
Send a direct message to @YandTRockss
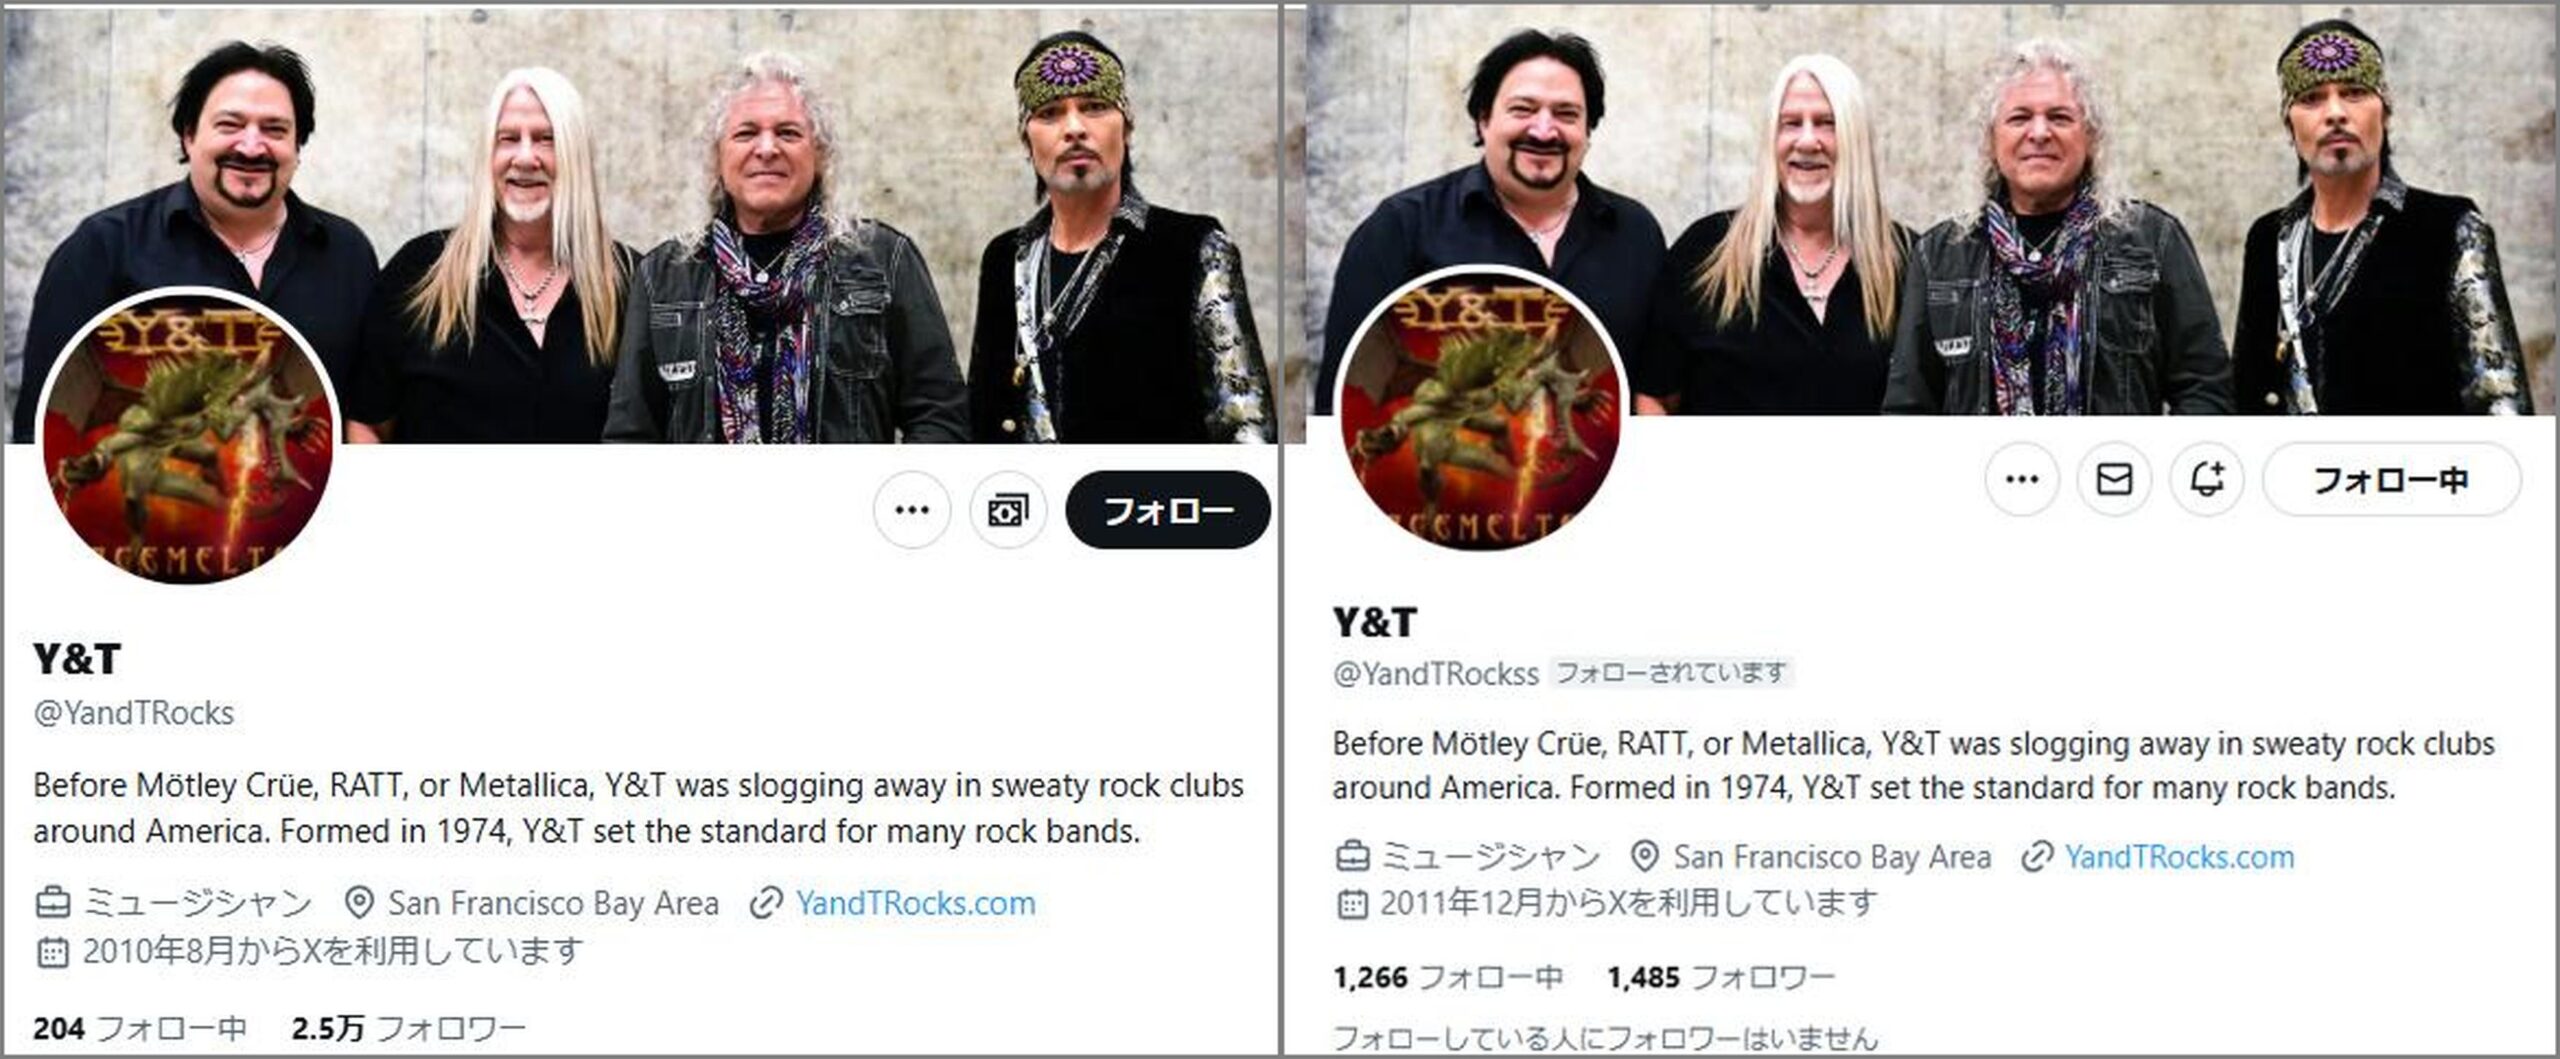(x=2114, y=479)
